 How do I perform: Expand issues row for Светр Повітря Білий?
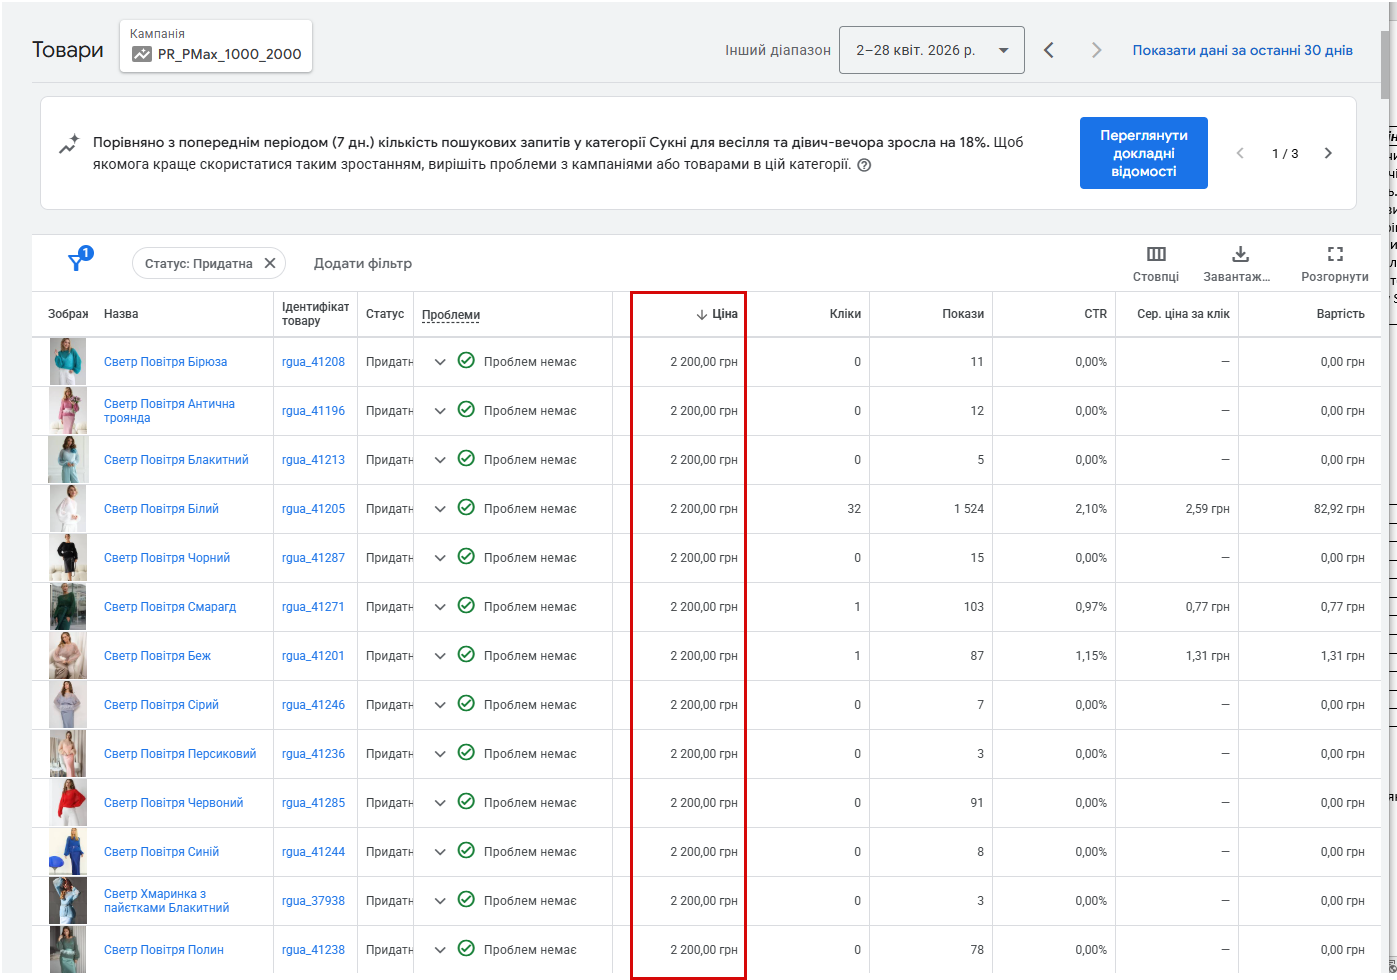tap(440, 509)
